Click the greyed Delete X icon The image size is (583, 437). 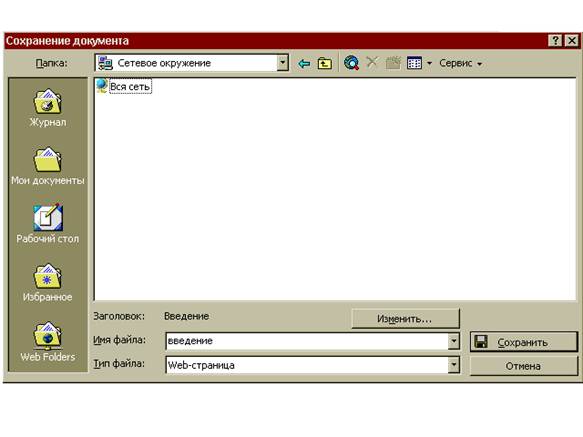pyautogui.click(x=372, y=63)
